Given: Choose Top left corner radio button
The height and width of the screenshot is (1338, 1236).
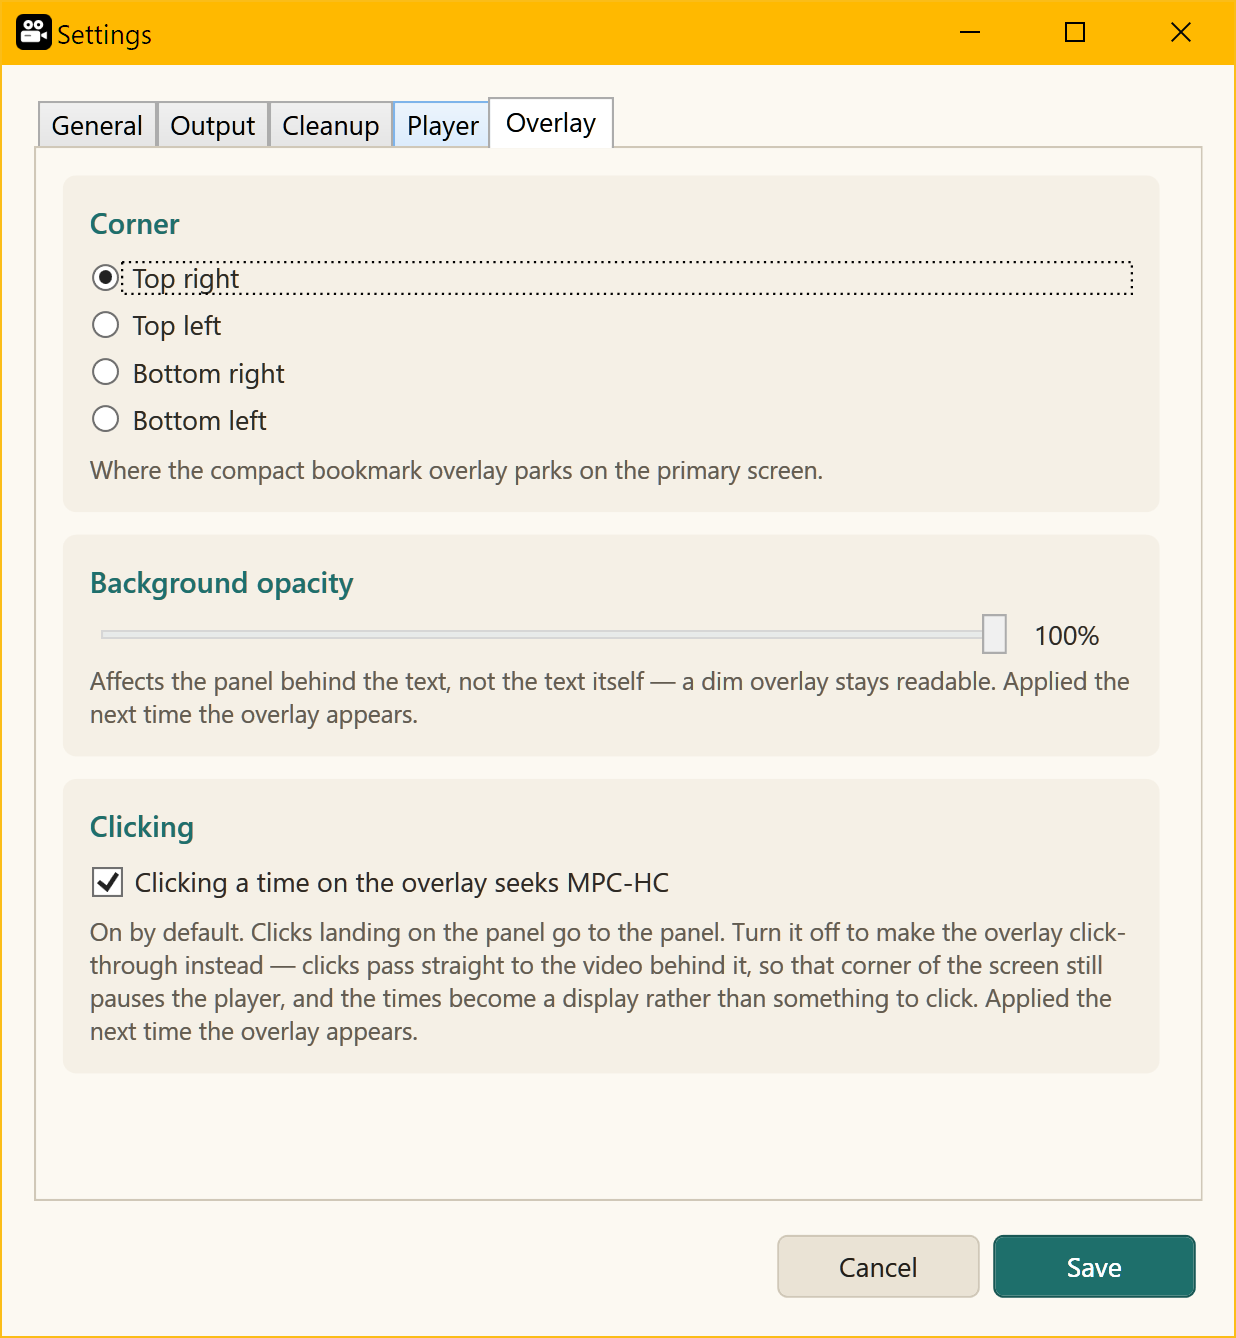Looking at the screenshot, I should [156, 326].
